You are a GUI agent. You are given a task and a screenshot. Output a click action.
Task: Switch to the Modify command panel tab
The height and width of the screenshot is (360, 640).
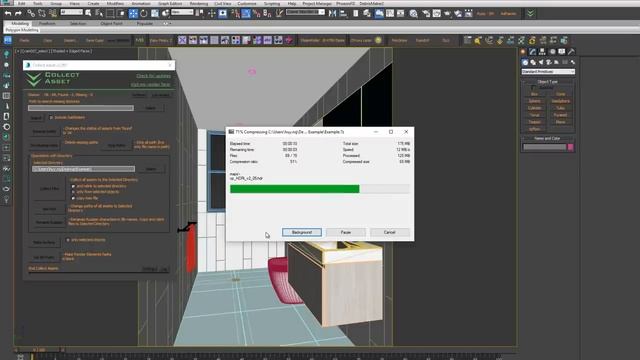tap(533, 51)
